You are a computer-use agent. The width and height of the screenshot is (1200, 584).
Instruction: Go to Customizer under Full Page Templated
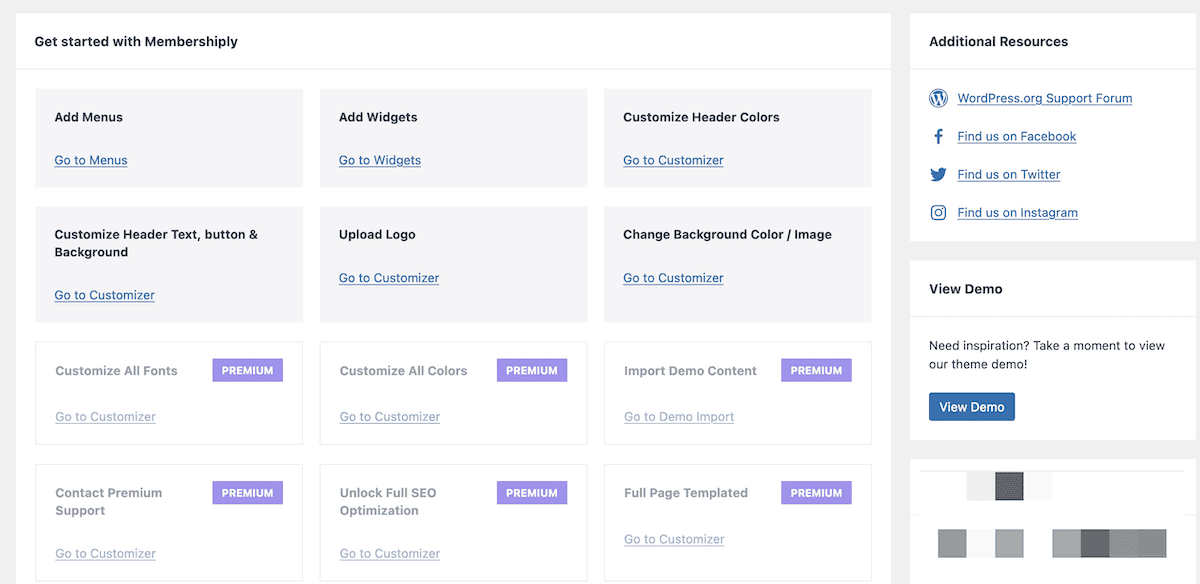[674, 539]
